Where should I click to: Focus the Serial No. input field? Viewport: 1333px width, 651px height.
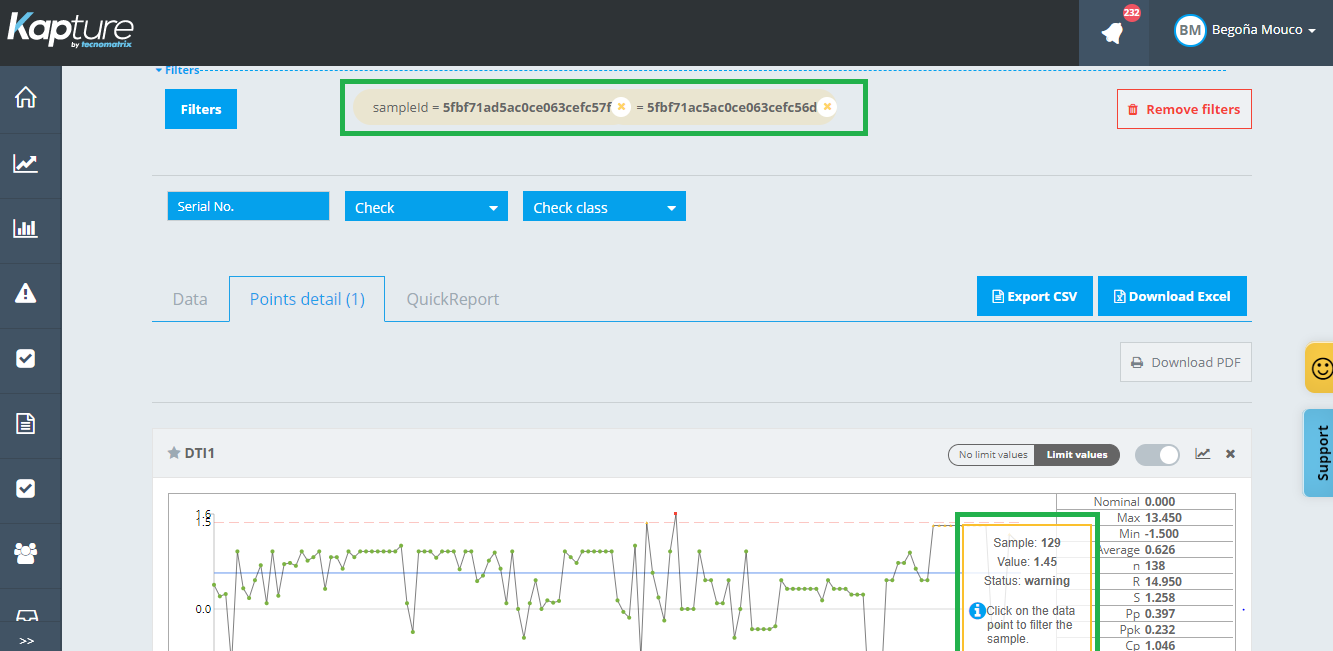(248, 206)
